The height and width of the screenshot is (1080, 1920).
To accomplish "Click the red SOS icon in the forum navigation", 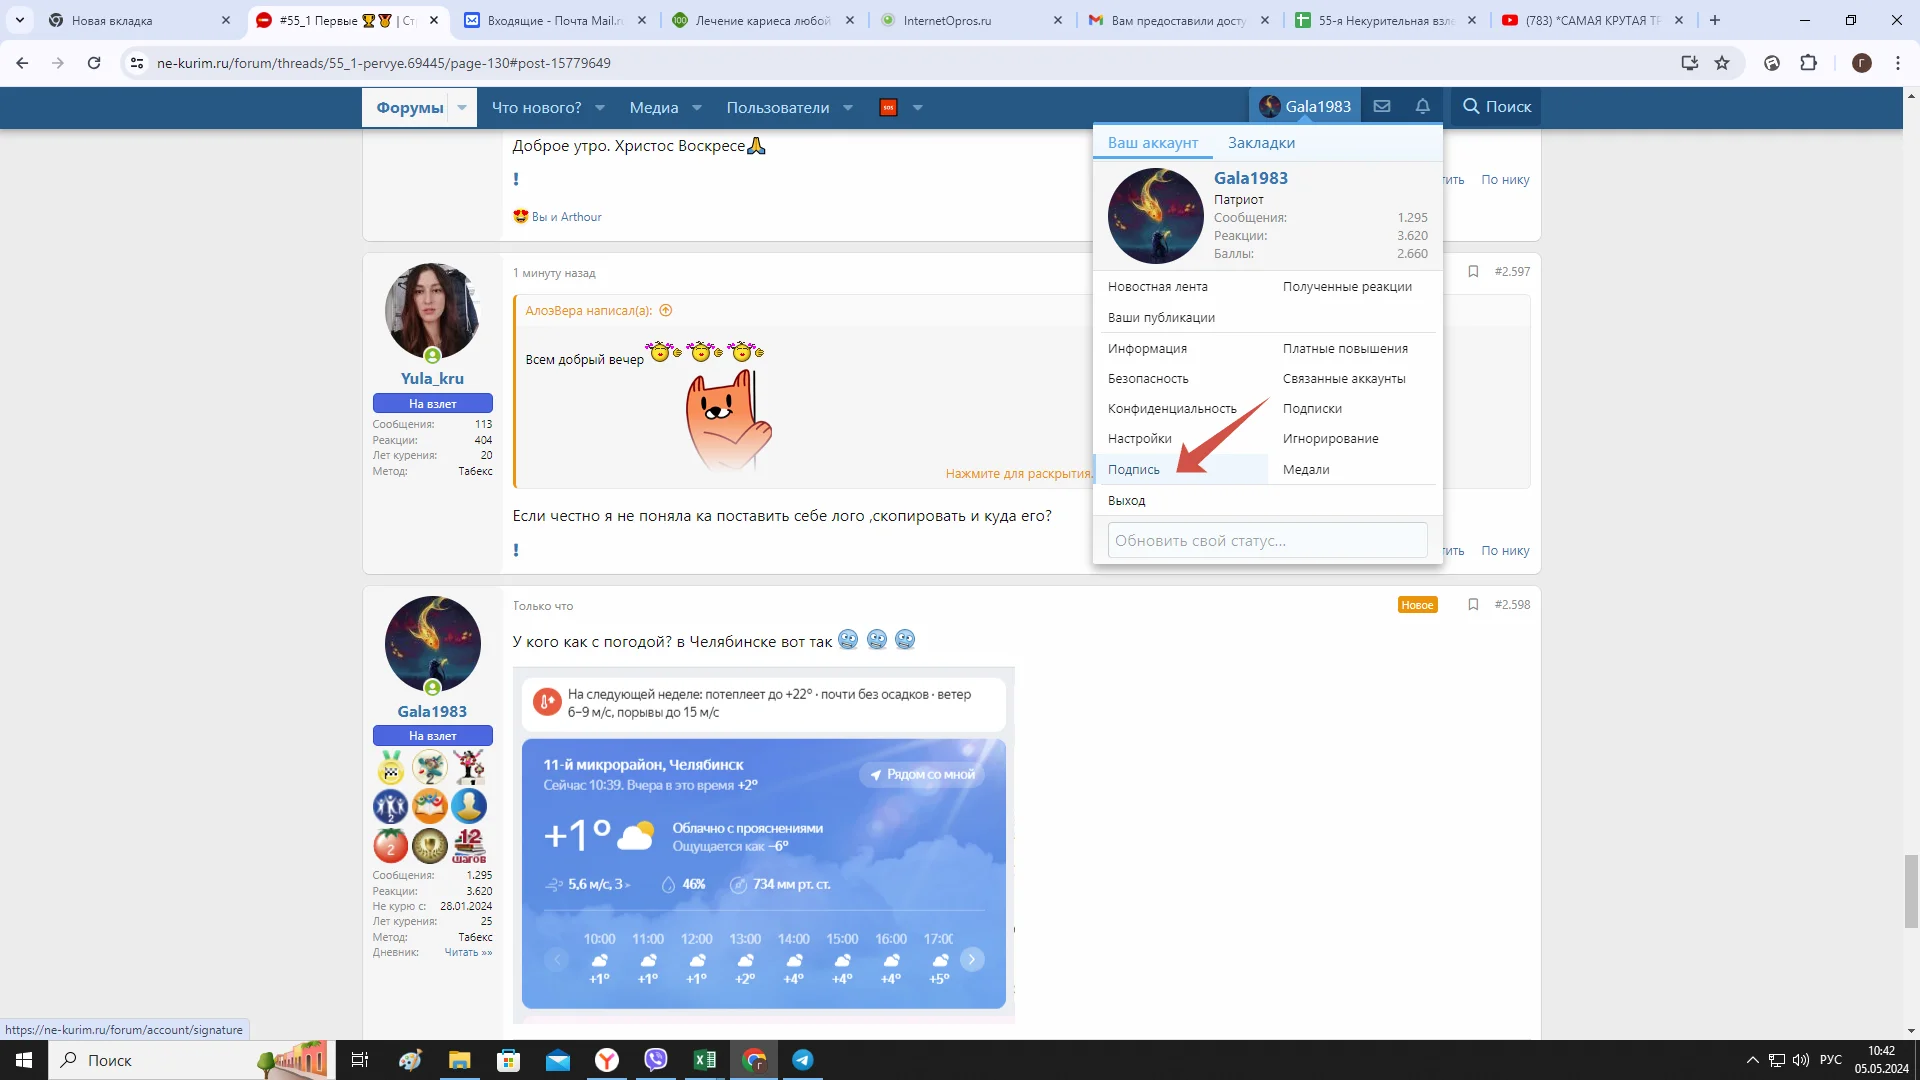I will click(887, 107).
